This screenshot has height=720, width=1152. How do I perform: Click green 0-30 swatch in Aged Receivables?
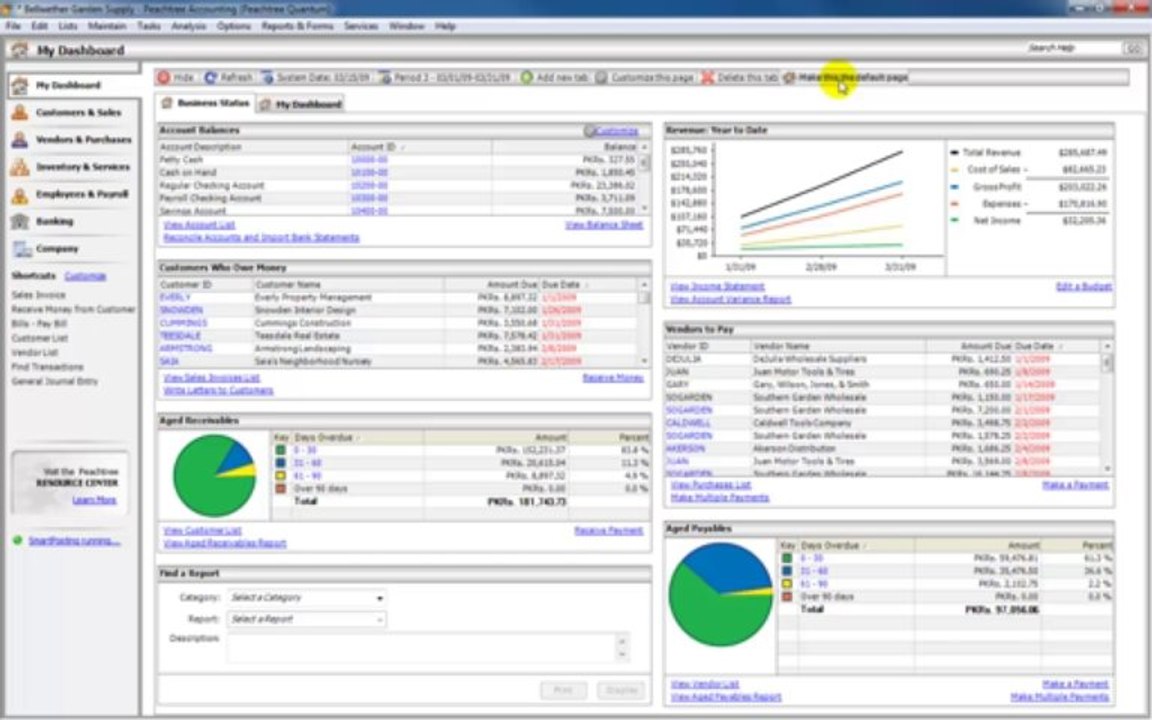click(281, 450)
